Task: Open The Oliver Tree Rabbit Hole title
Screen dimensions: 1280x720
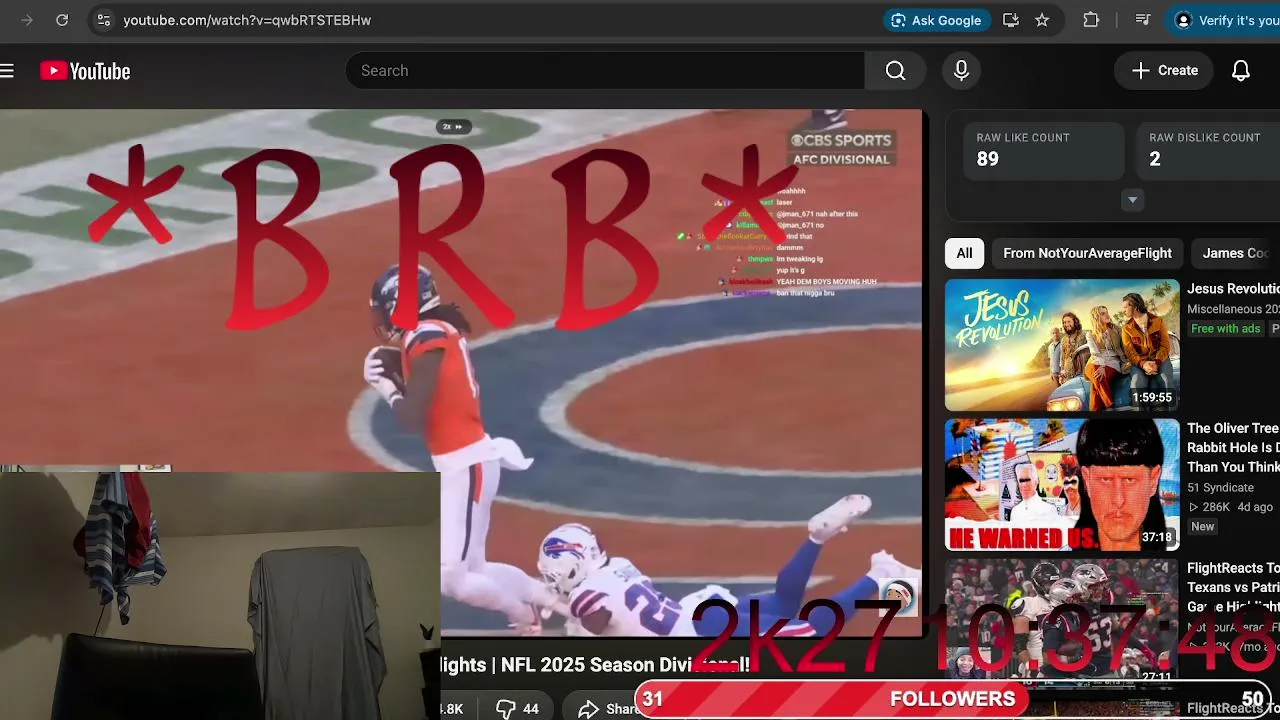Action: pyautogui.click(x=1233, y=447)
